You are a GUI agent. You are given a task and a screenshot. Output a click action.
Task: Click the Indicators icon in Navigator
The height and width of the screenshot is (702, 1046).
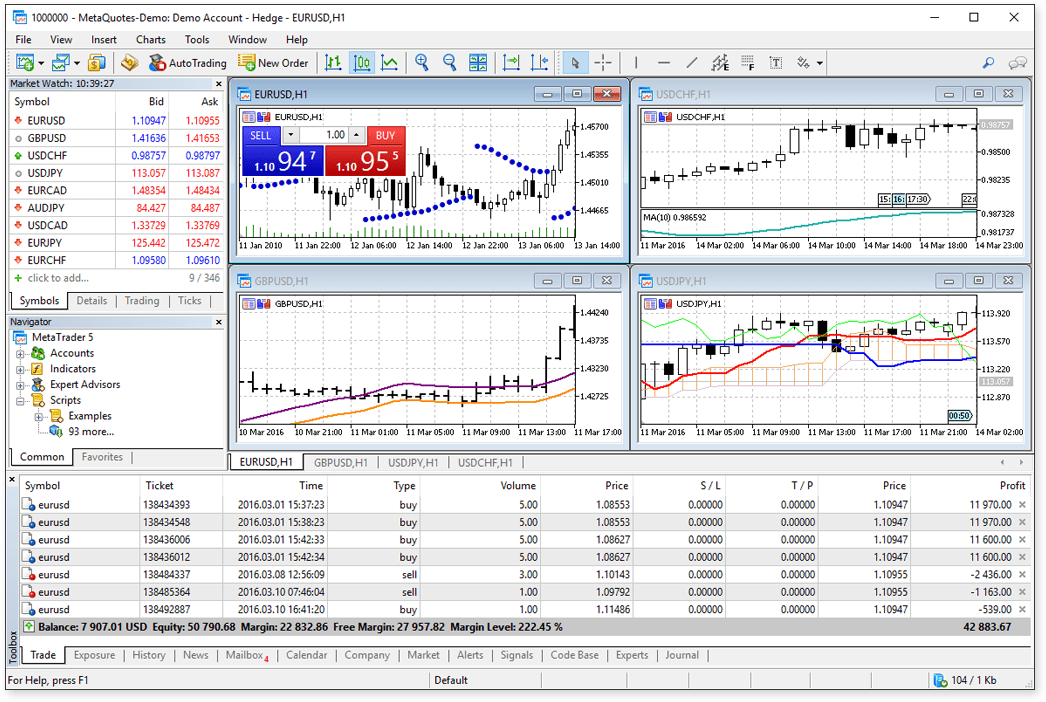pyautogui.click(x=38, y=368)
